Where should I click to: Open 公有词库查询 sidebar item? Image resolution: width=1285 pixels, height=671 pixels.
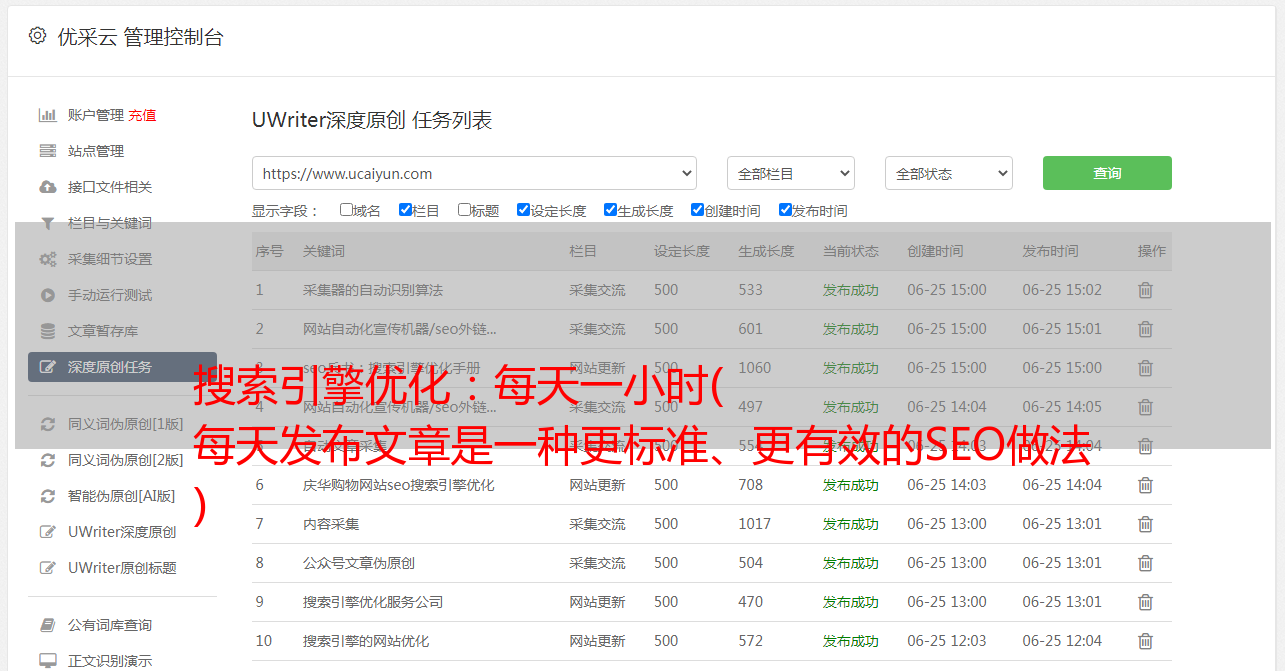click(110, 625)
